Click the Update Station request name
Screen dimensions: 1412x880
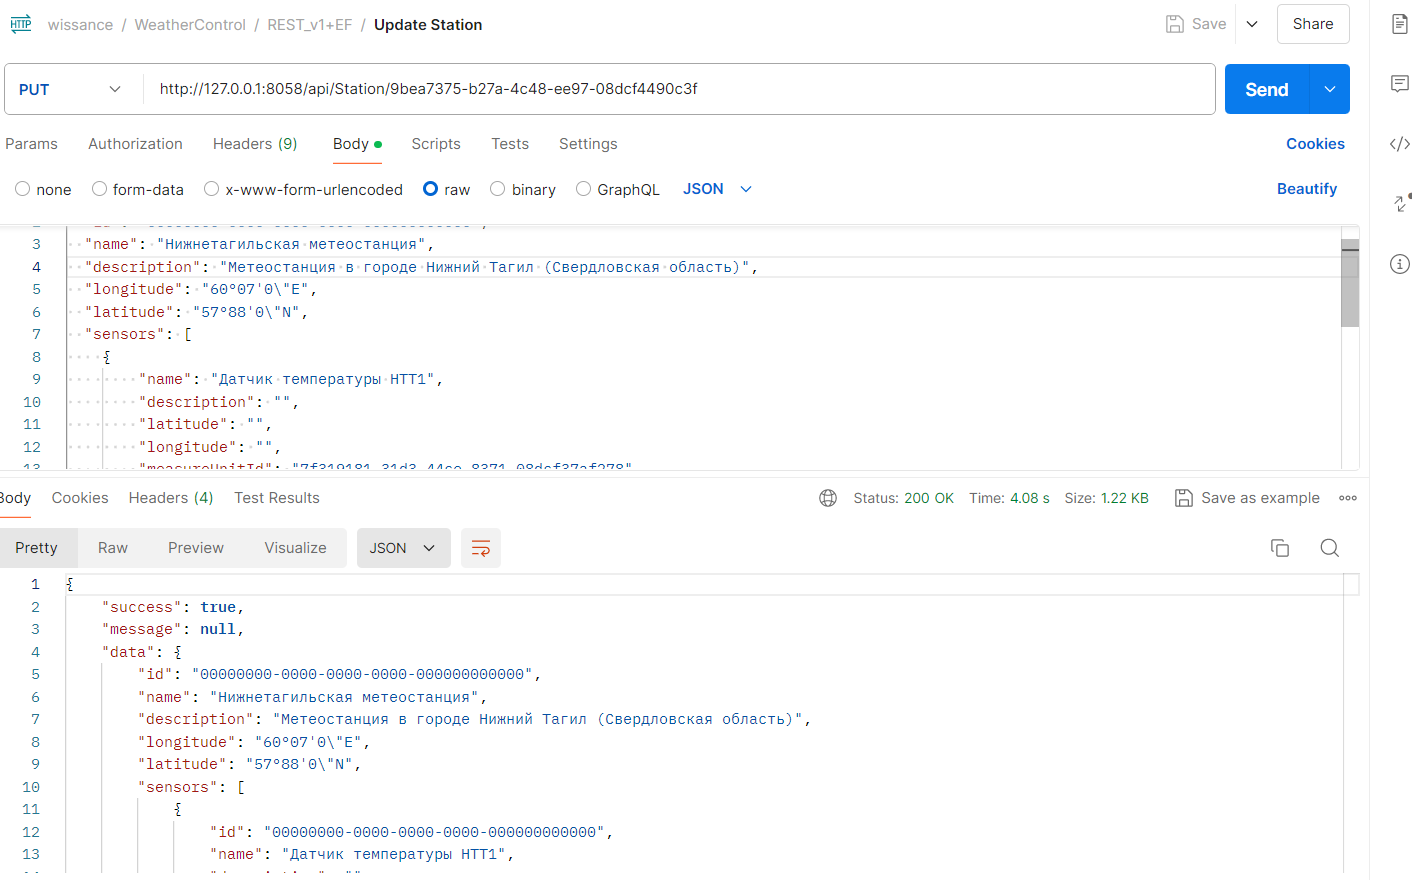[x=428, y=25]
